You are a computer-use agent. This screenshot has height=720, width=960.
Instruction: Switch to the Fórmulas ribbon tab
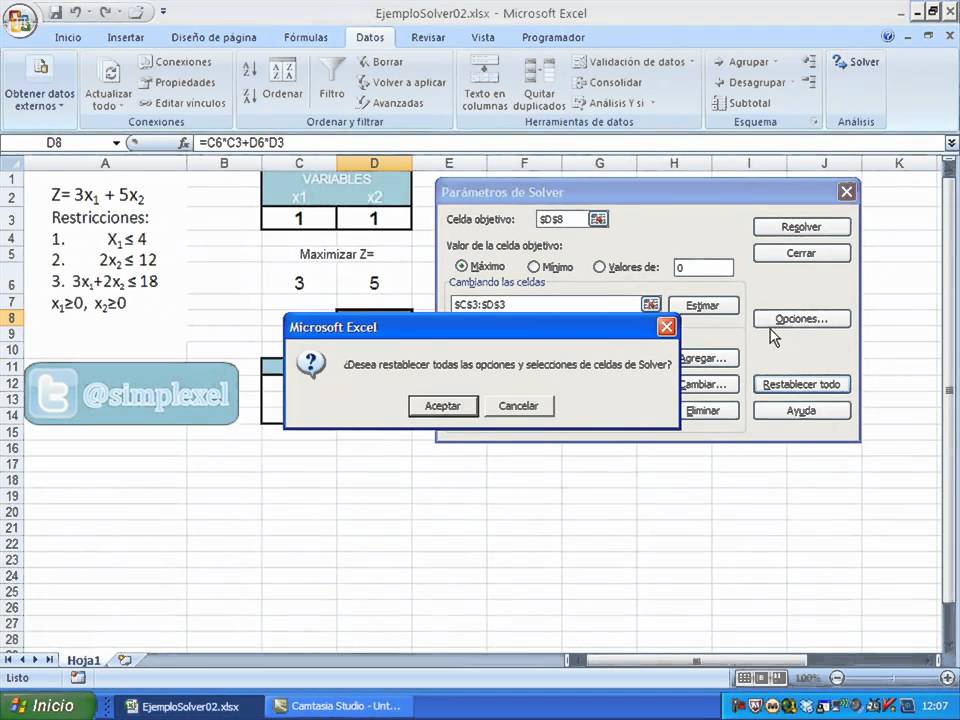coord(306,37)
